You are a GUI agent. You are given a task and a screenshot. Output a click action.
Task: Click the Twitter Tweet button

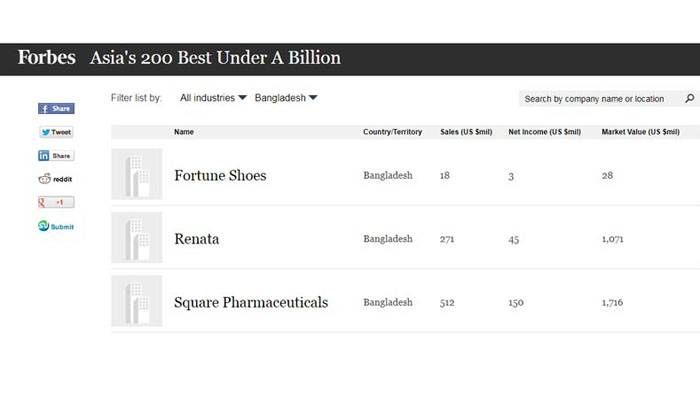click(56, 132)
